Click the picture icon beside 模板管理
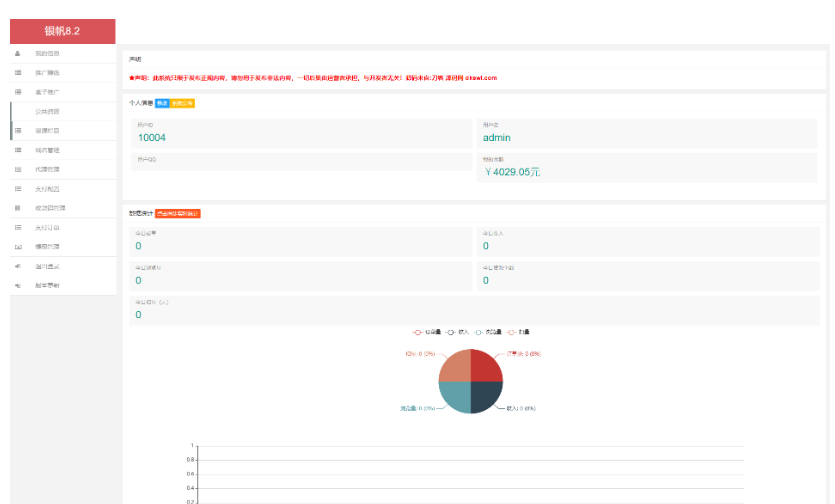Viewport: 835px width, 504px height. click(x=18, y=246)
